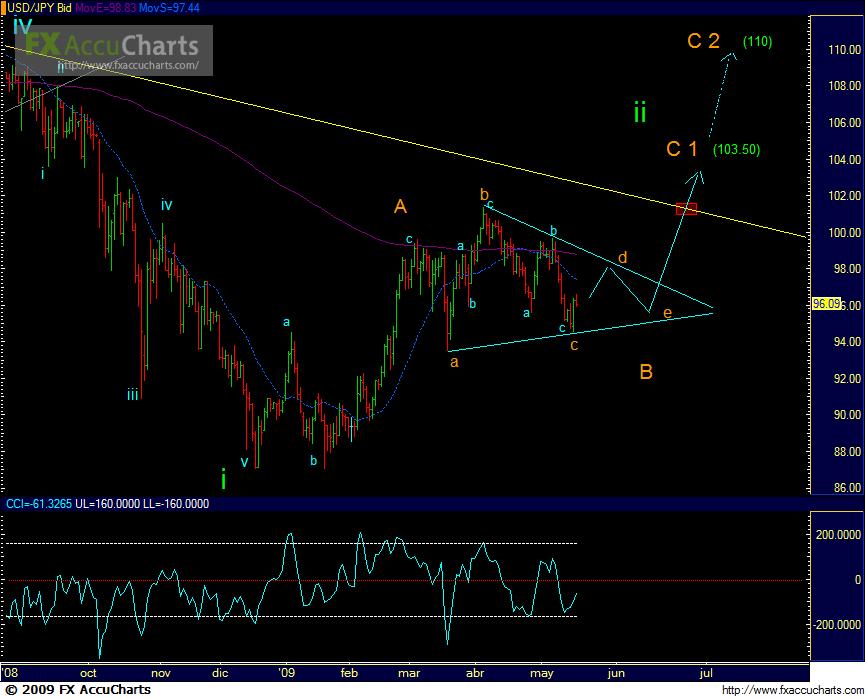Click the red square marker on the yellow trendline
The image size is (865, 699).
click(x=686, y=208)
